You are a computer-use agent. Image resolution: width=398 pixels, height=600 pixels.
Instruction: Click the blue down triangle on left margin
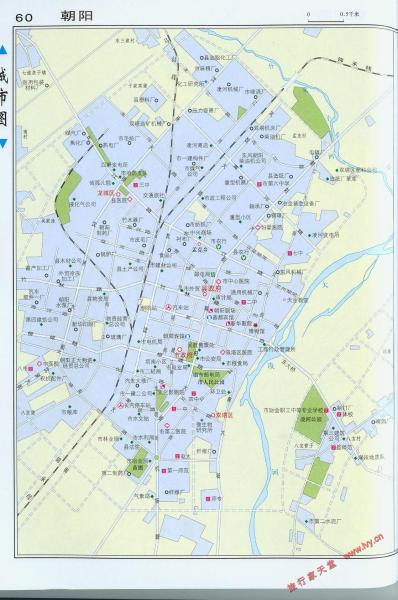3,143
